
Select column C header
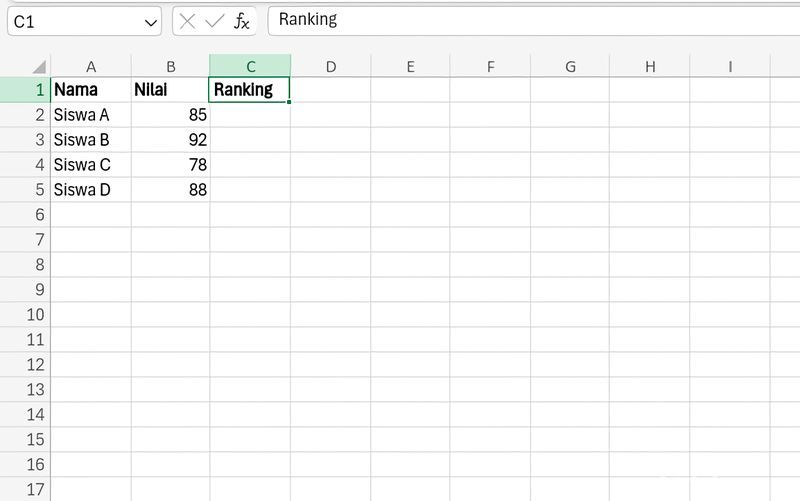pyautogui.click(x=251, y=66)
